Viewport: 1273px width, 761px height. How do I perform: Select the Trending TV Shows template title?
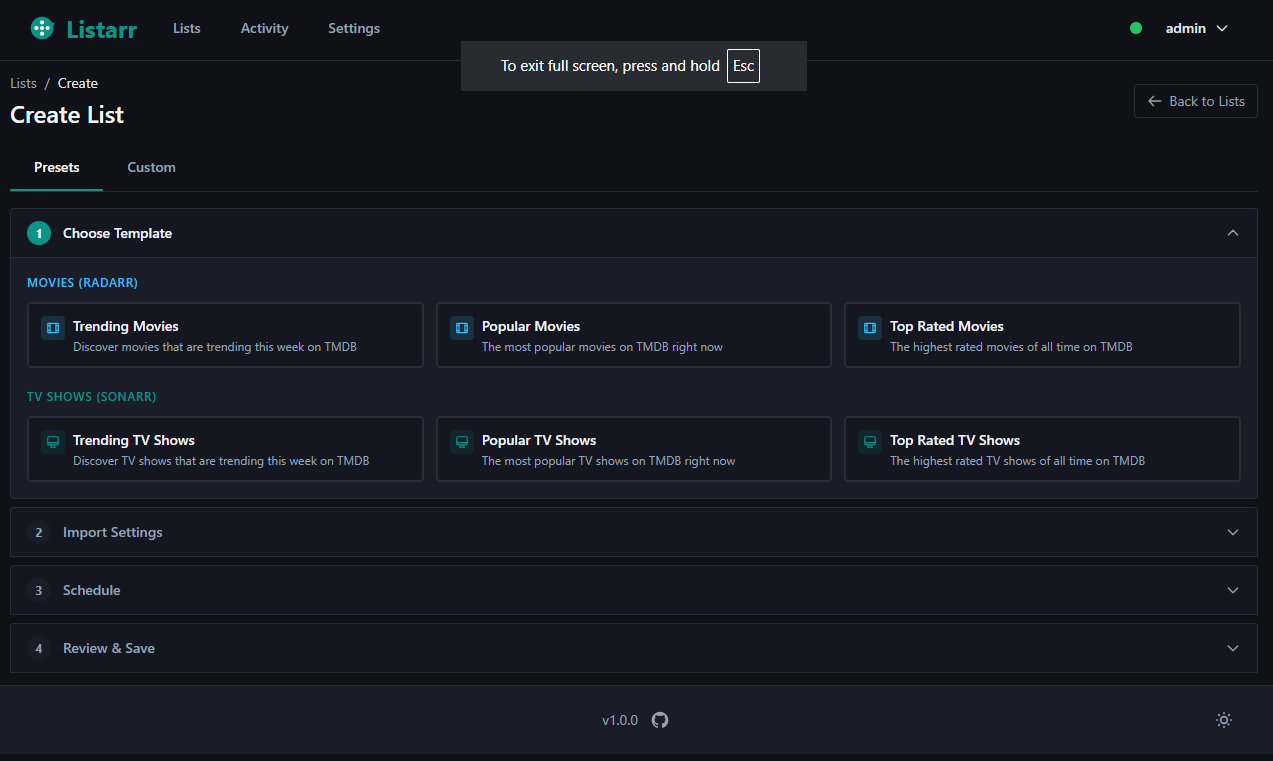[134, 440]
